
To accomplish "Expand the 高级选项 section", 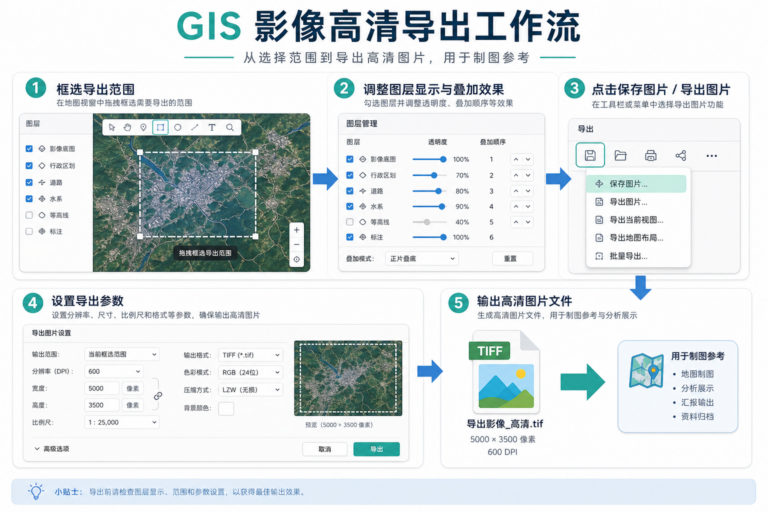I will point(51,449).
